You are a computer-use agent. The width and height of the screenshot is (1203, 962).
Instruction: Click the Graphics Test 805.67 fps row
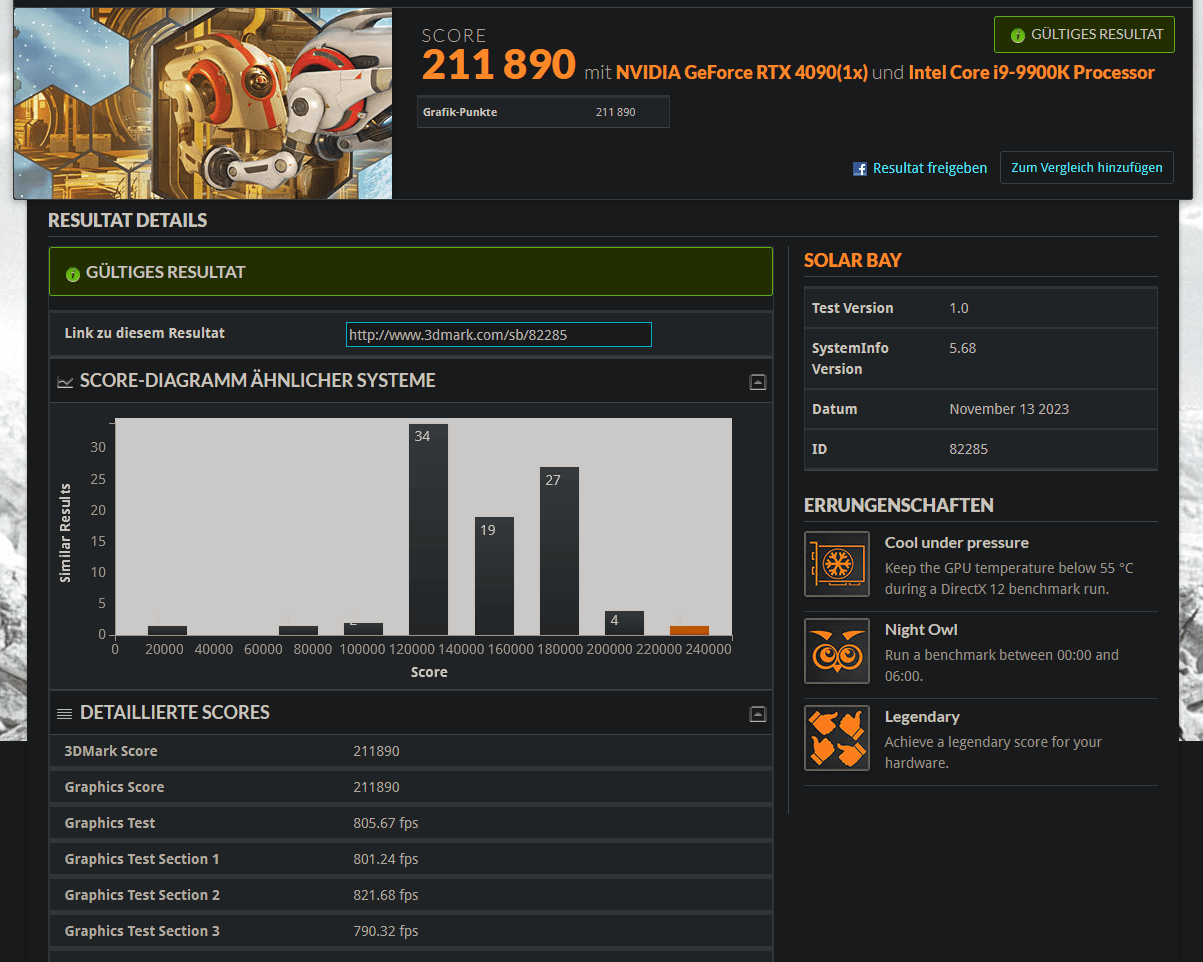411,823
